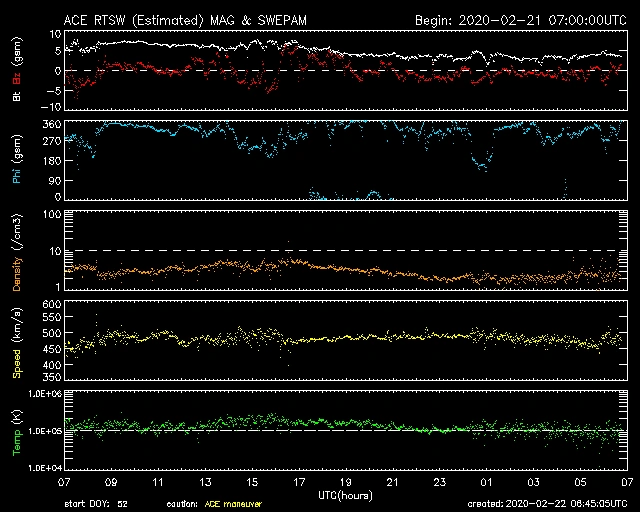Click the 'created' timestamp at bottom right
The height and width of the screenshot is (512, 640).
click(546, 504)
